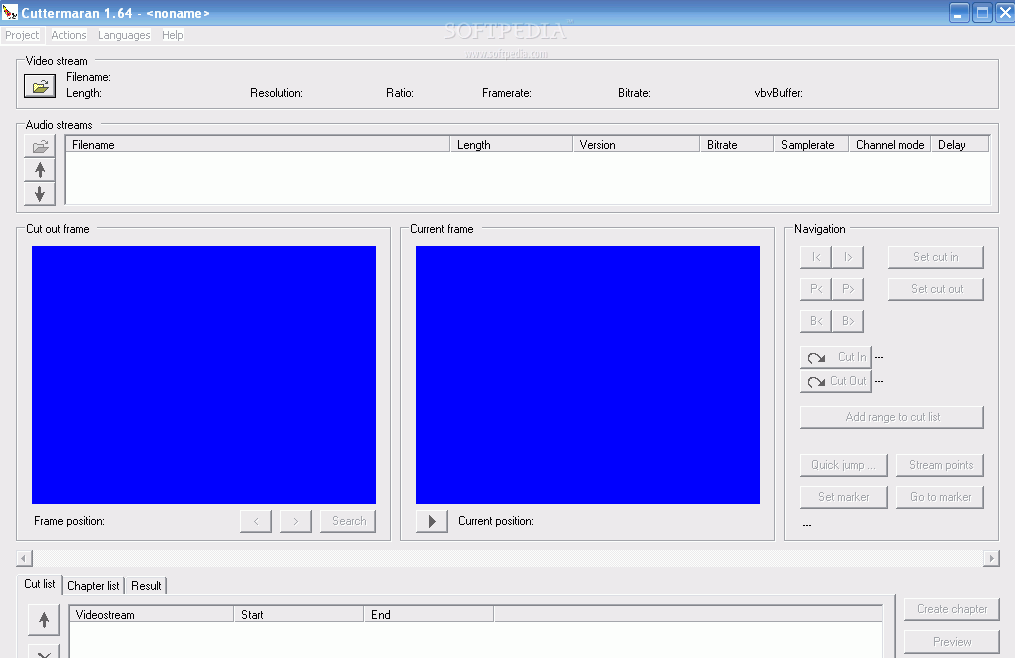
Task: Switch to the Chapter list tab
Action: click(x=93, y=586)
